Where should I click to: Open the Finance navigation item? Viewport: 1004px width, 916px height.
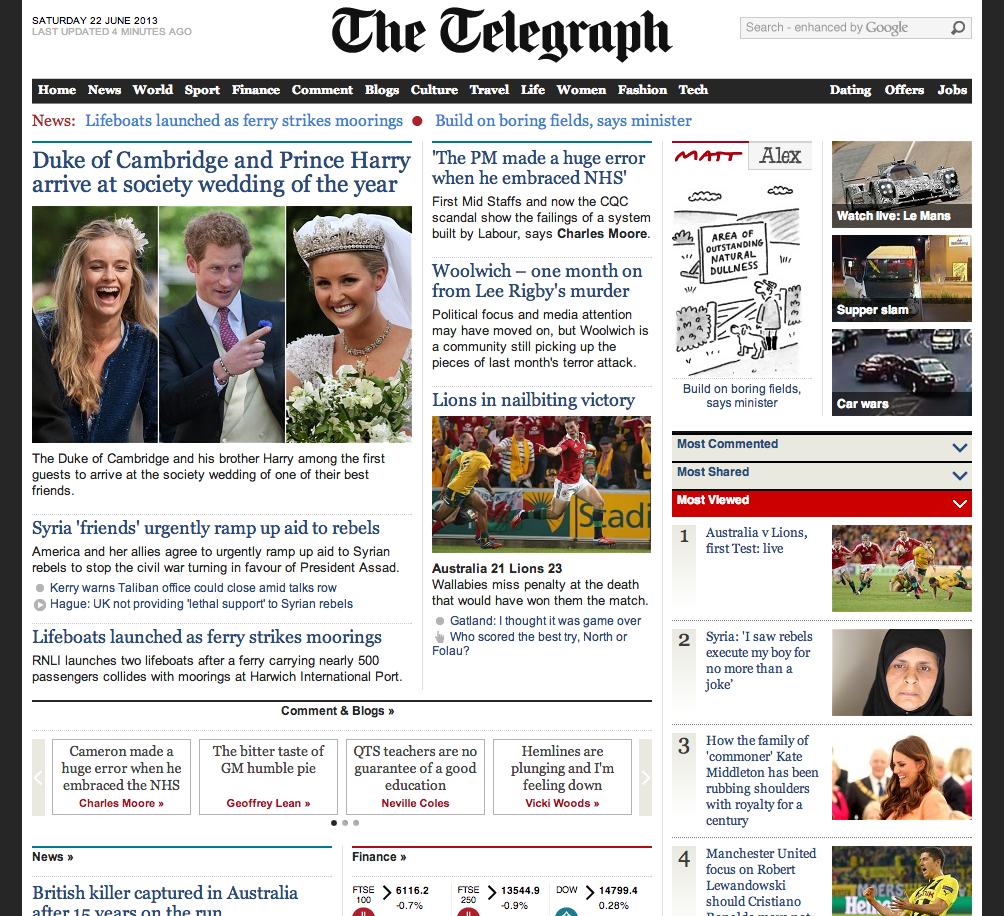click(256, 90)
